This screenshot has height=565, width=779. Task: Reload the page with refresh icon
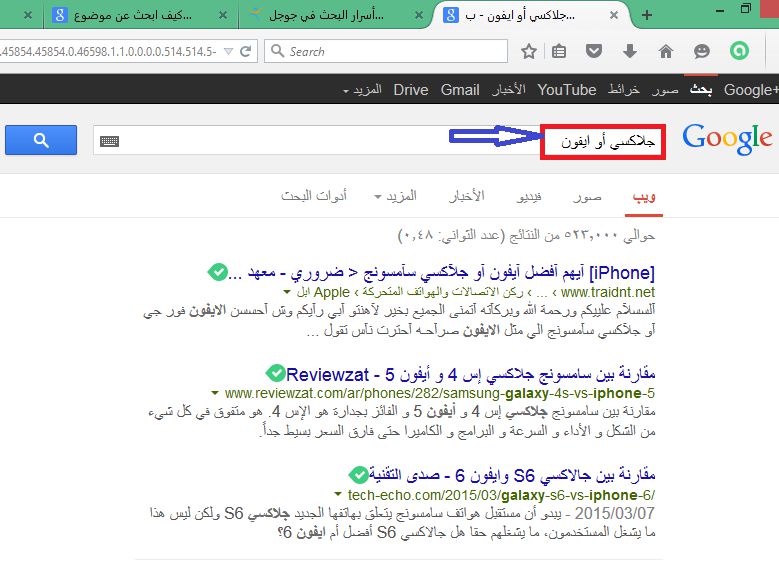245,51
